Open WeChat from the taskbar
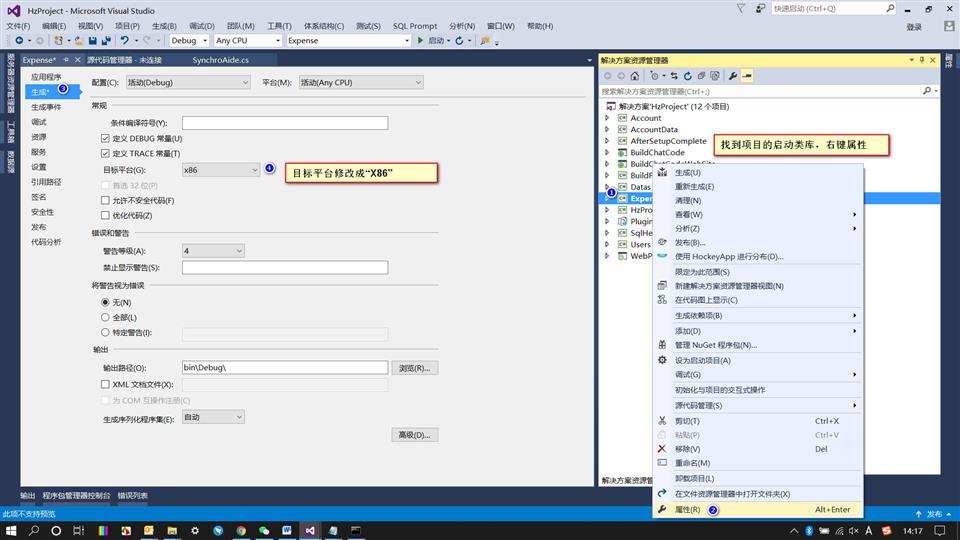The image size is (960, 540). point(264,531)
